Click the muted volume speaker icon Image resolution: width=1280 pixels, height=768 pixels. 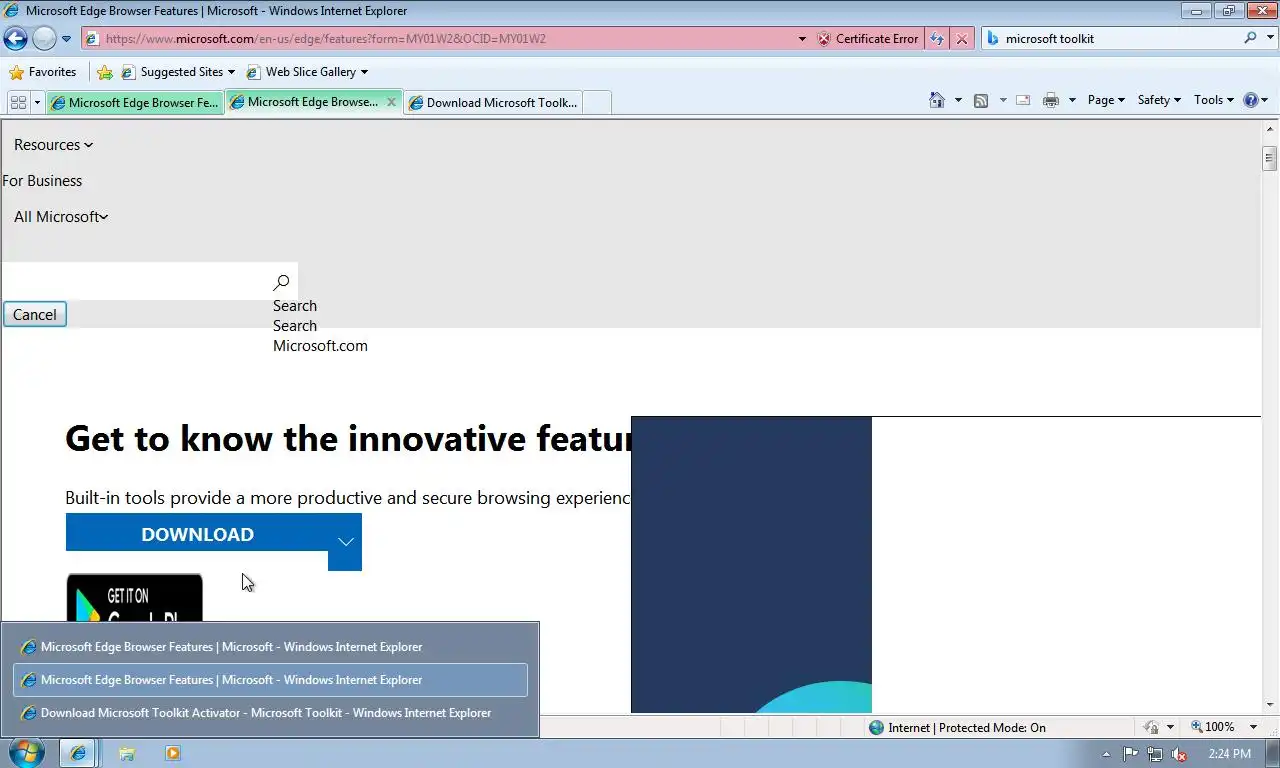(1179, 754)
